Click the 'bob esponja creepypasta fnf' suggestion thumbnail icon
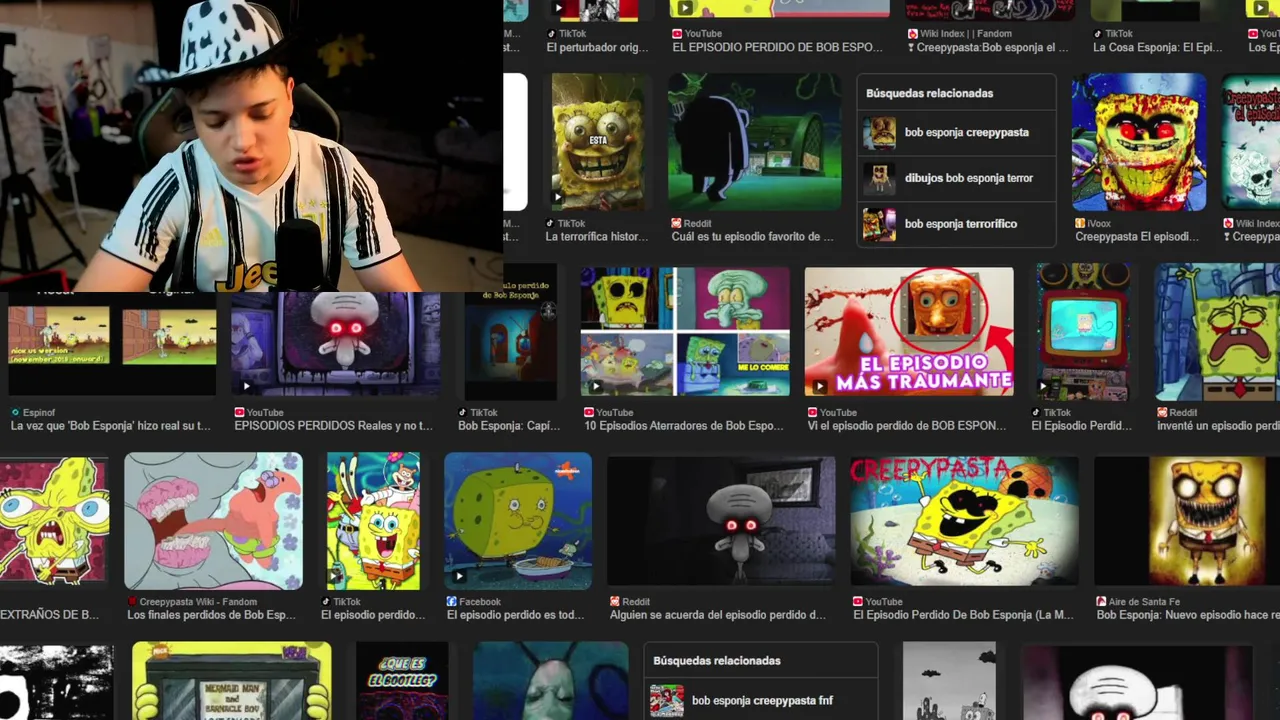This screenshot has height=720, width=1280. click(667, 701)
